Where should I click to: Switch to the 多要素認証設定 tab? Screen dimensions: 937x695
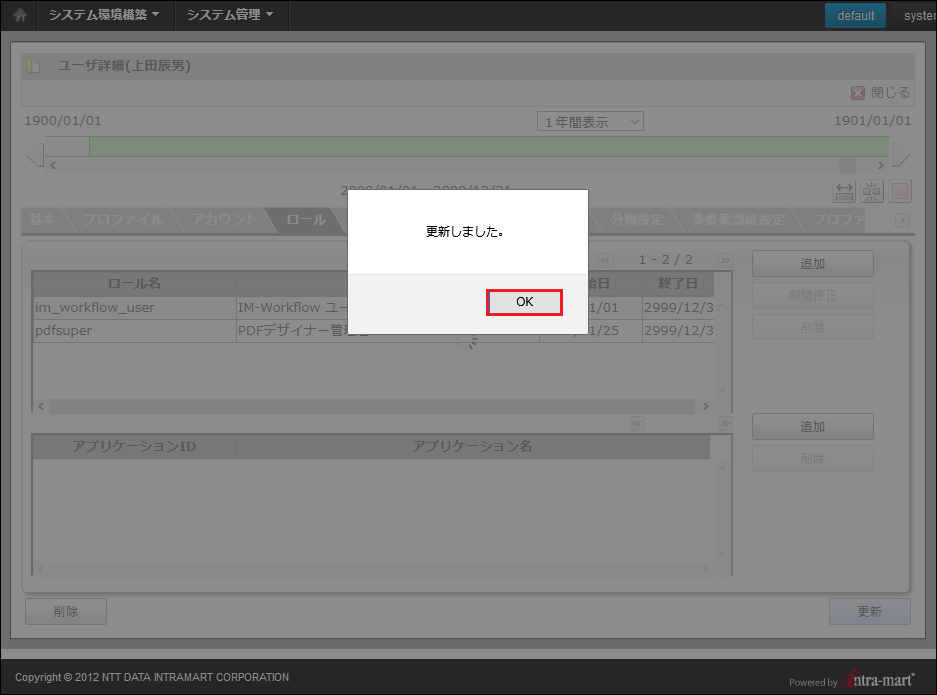[738, 219]
